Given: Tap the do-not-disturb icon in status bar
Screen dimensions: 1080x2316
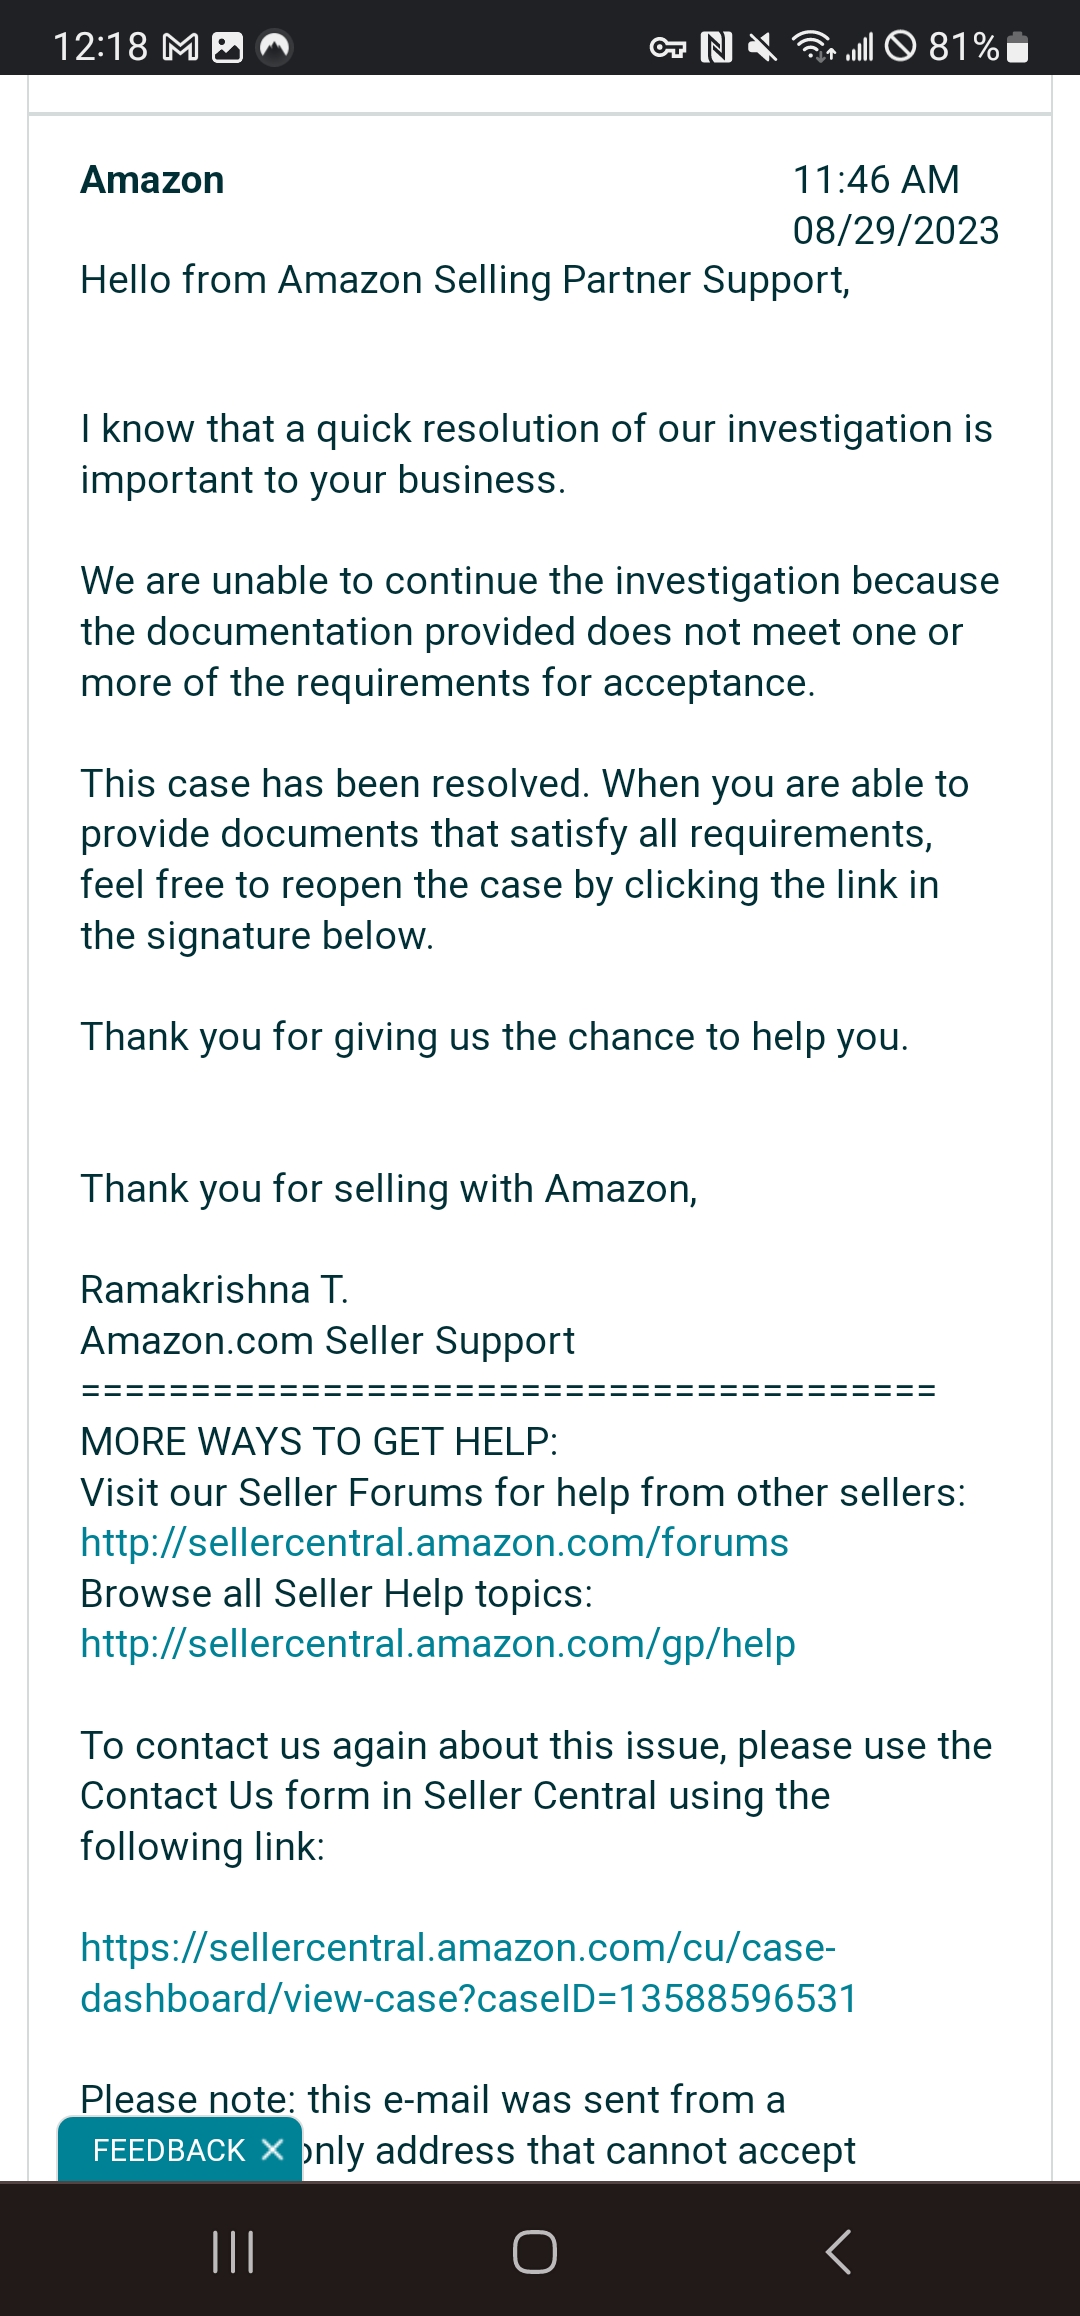Looking at the screenshot, I should tap(901, 46).
